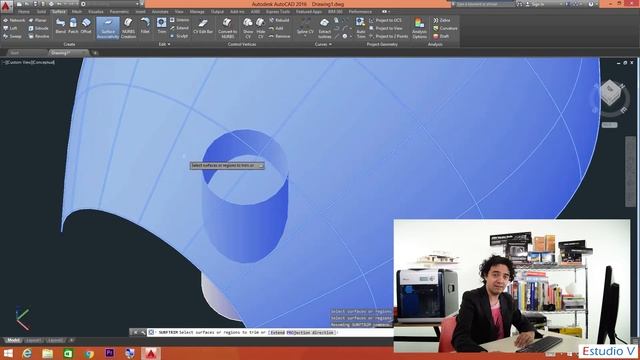Select the Network surface tool

click(x=14, y=20)
